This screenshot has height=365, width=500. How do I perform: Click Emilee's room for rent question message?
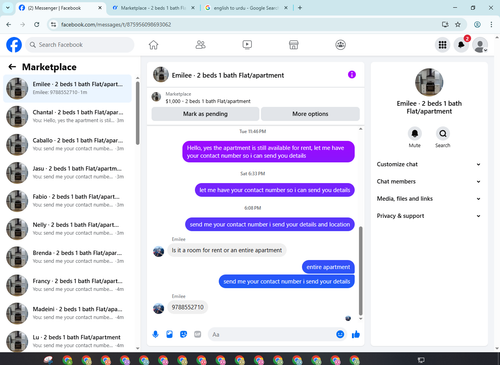coord(227,250)
